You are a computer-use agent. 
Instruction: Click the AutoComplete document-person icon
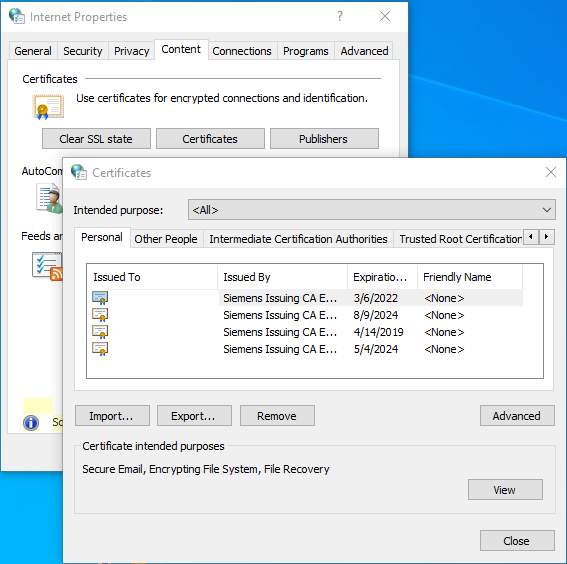49,198
